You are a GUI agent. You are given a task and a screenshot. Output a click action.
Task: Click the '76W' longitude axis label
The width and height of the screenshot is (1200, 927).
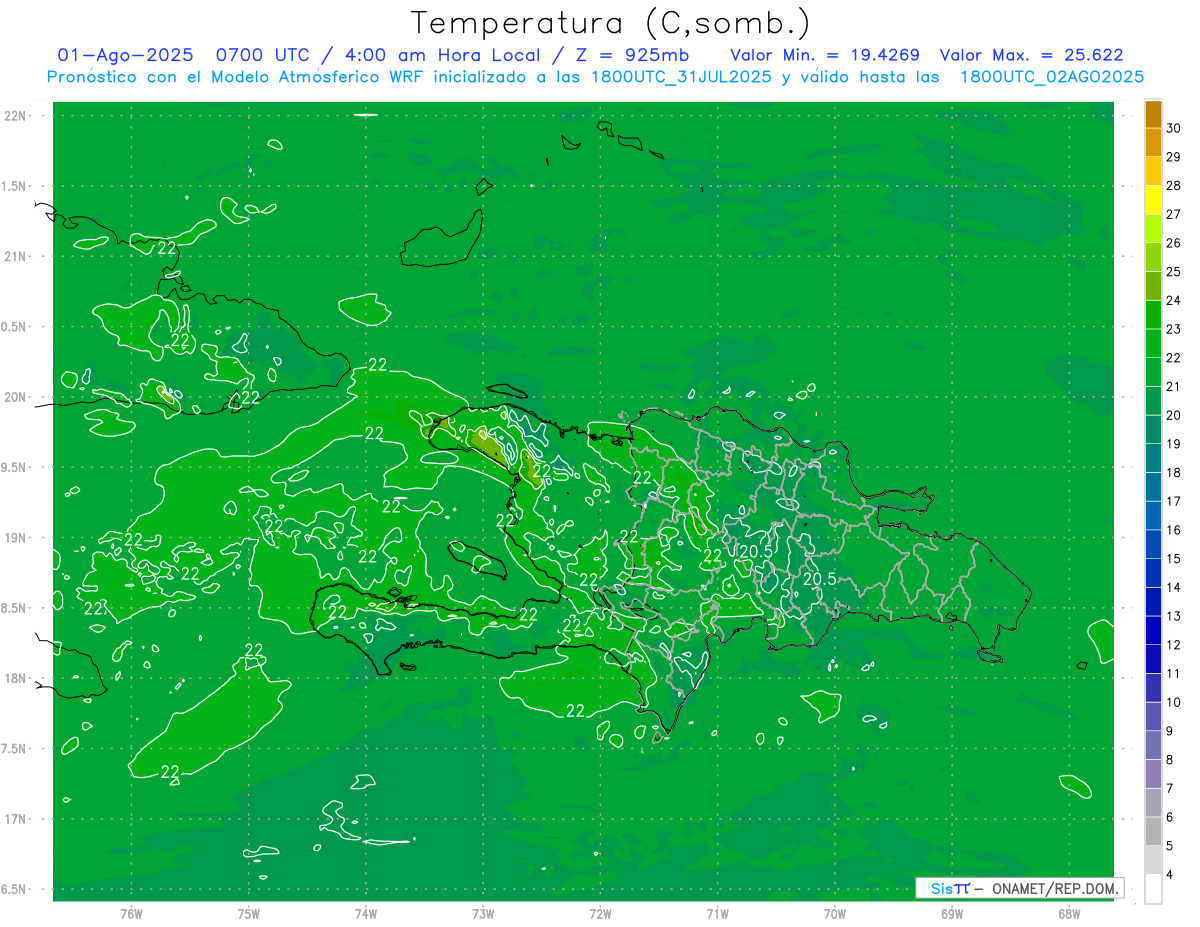point(131,913)
